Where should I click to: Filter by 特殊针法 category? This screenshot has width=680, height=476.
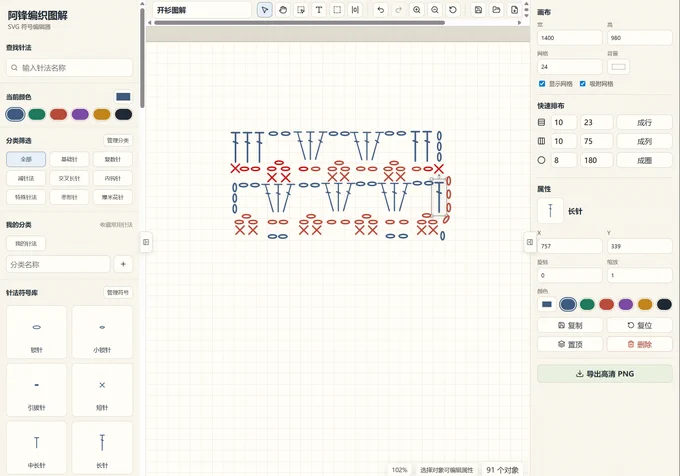tap(26, 197)
